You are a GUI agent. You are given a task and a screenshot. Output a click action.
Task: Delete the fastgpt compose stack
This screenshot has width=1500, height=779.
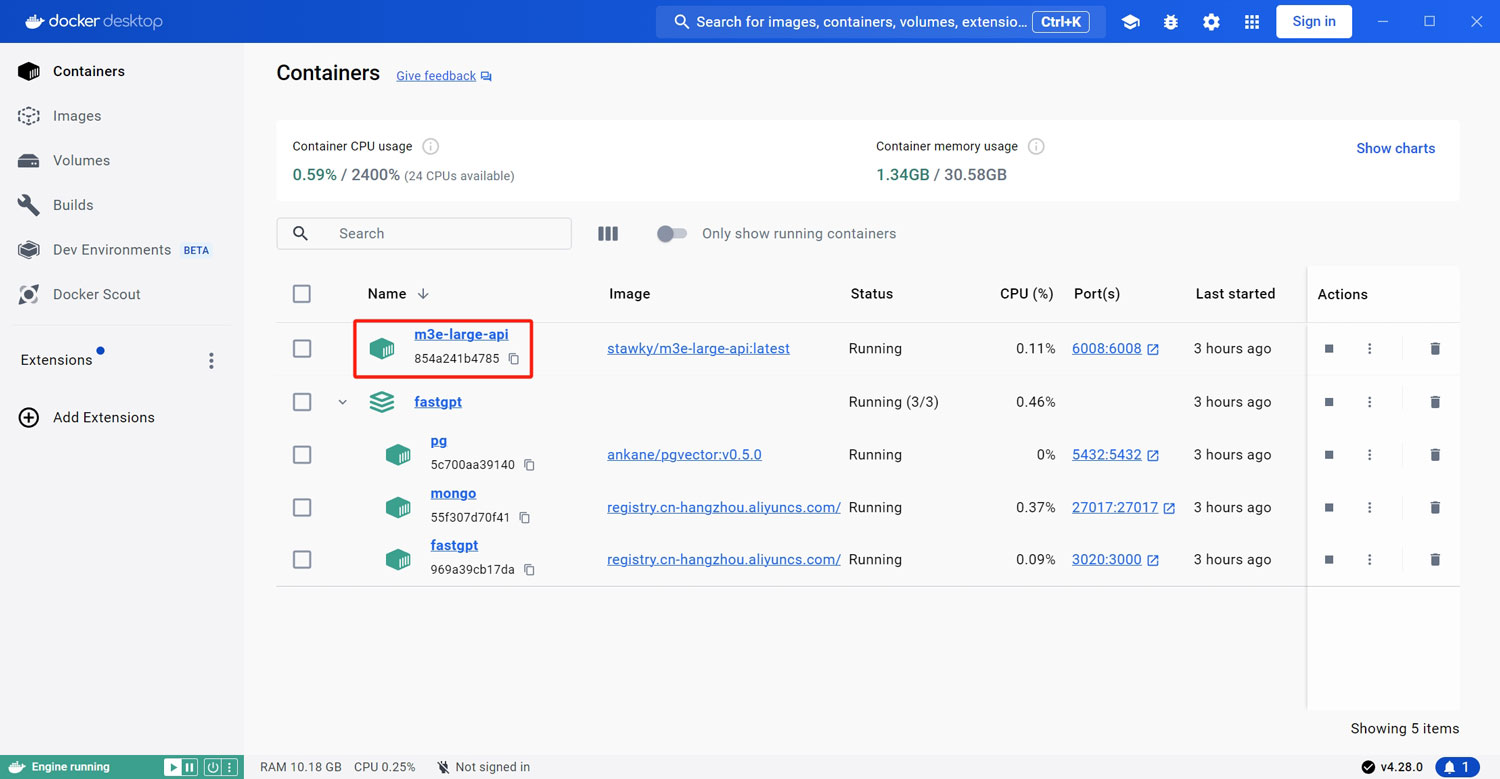(x=1435, y=402)
